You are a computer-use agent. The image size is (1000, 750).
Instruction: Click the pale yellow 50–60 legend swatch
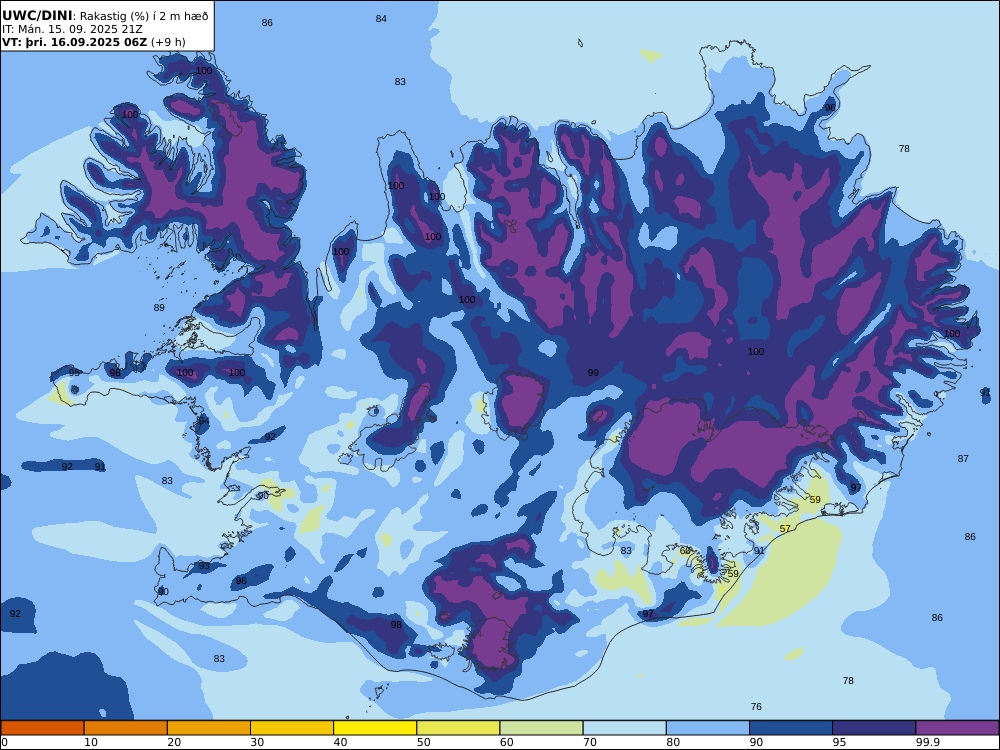pyautogui.click(x=458, y=728)
